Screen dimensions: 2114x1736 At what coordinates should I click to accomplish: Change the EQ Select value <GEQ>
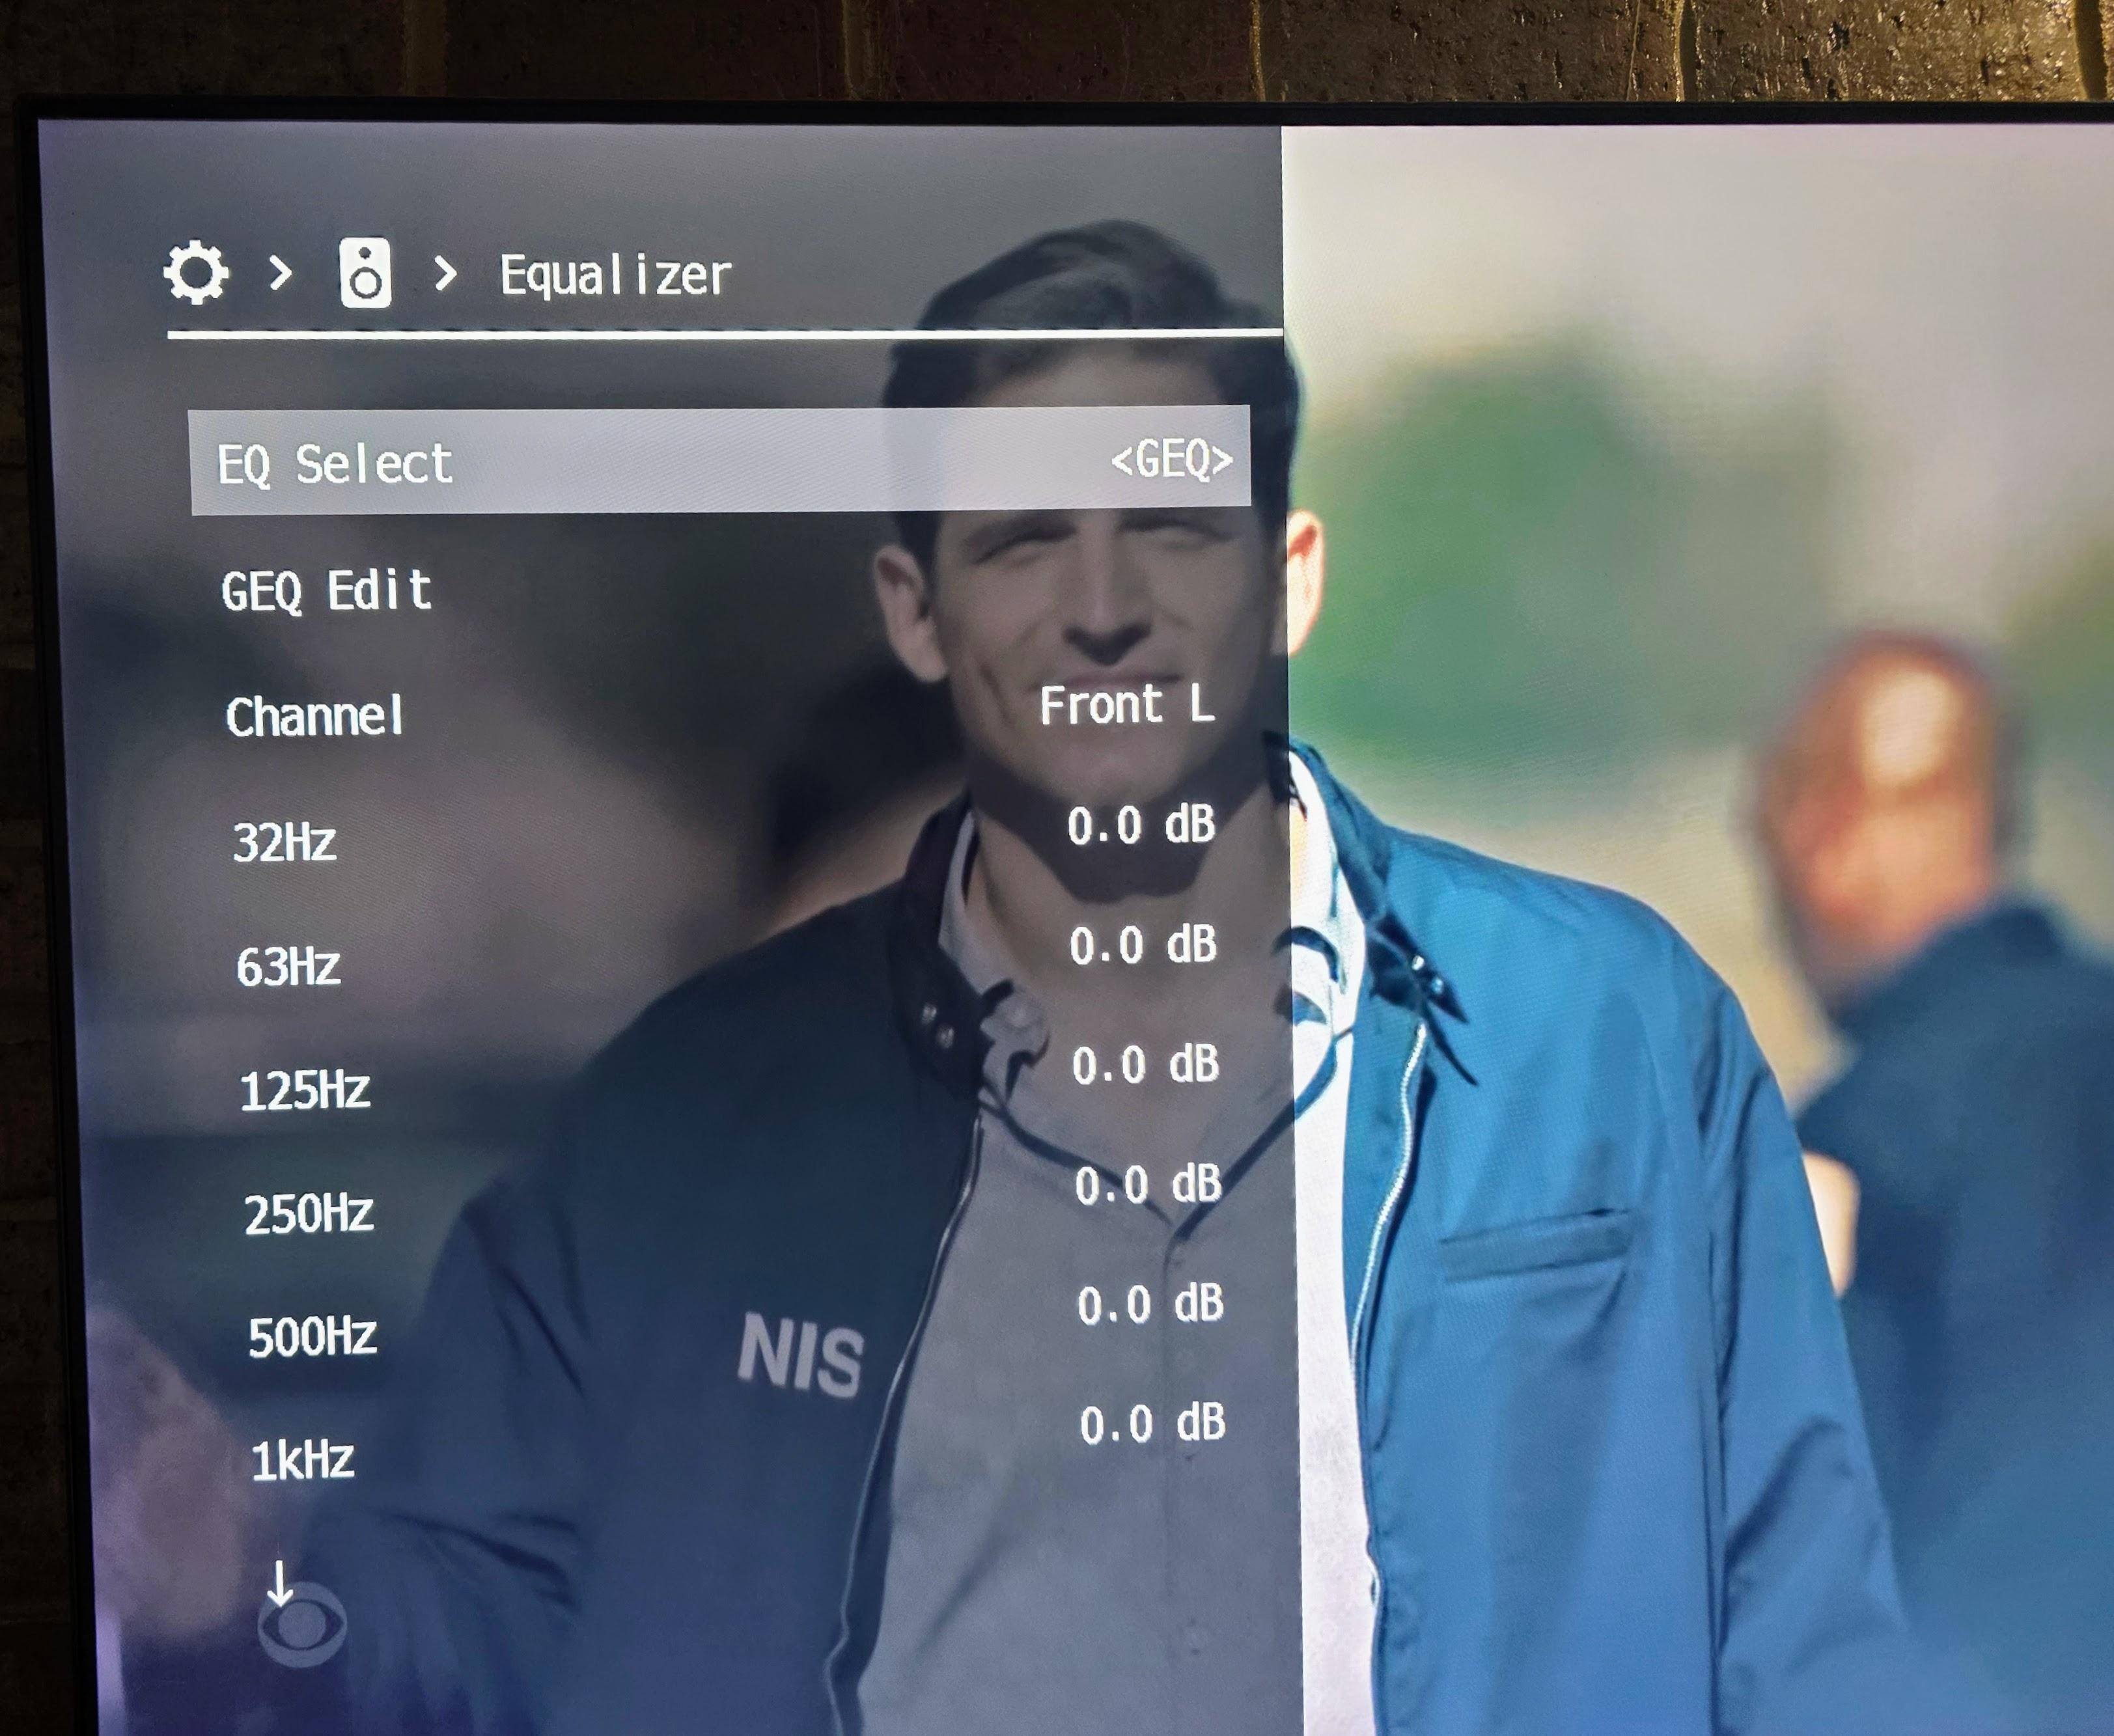(x=1171, y=460)
